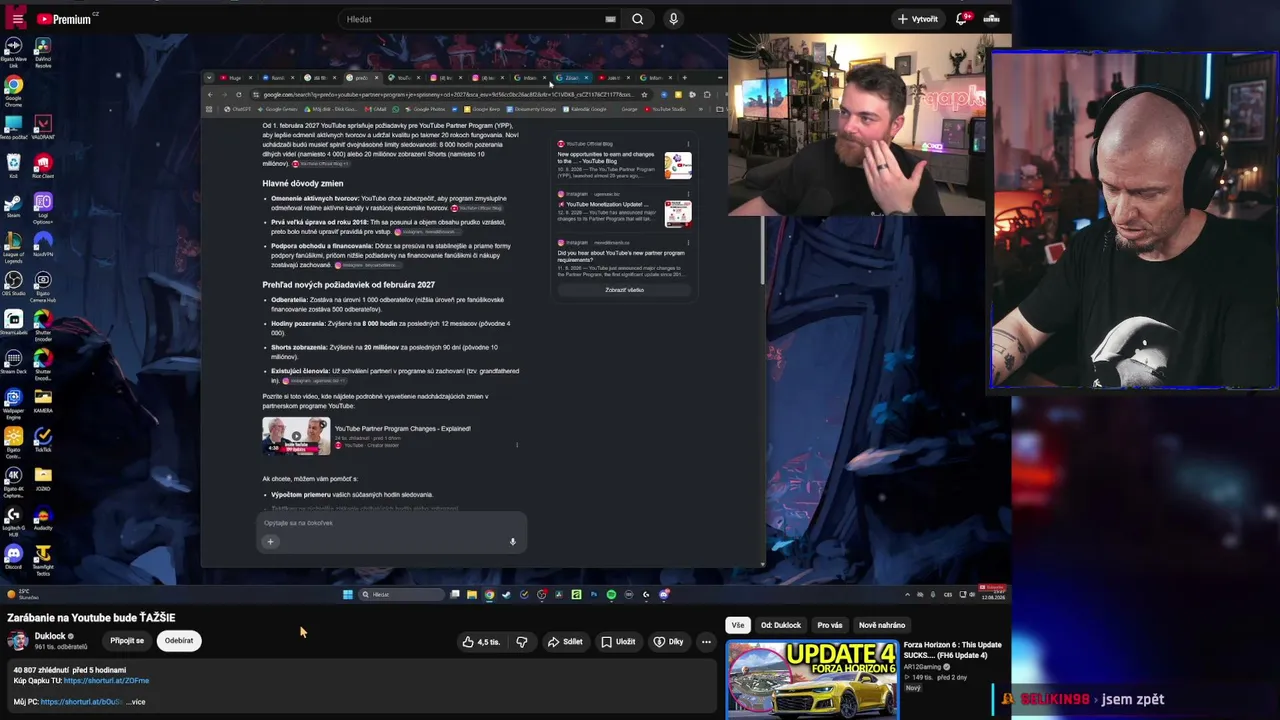Click the OBS Studio desktop icon
Image resolution: width=1280 pixels, height=720 pixels.
(x=13, y=284)
